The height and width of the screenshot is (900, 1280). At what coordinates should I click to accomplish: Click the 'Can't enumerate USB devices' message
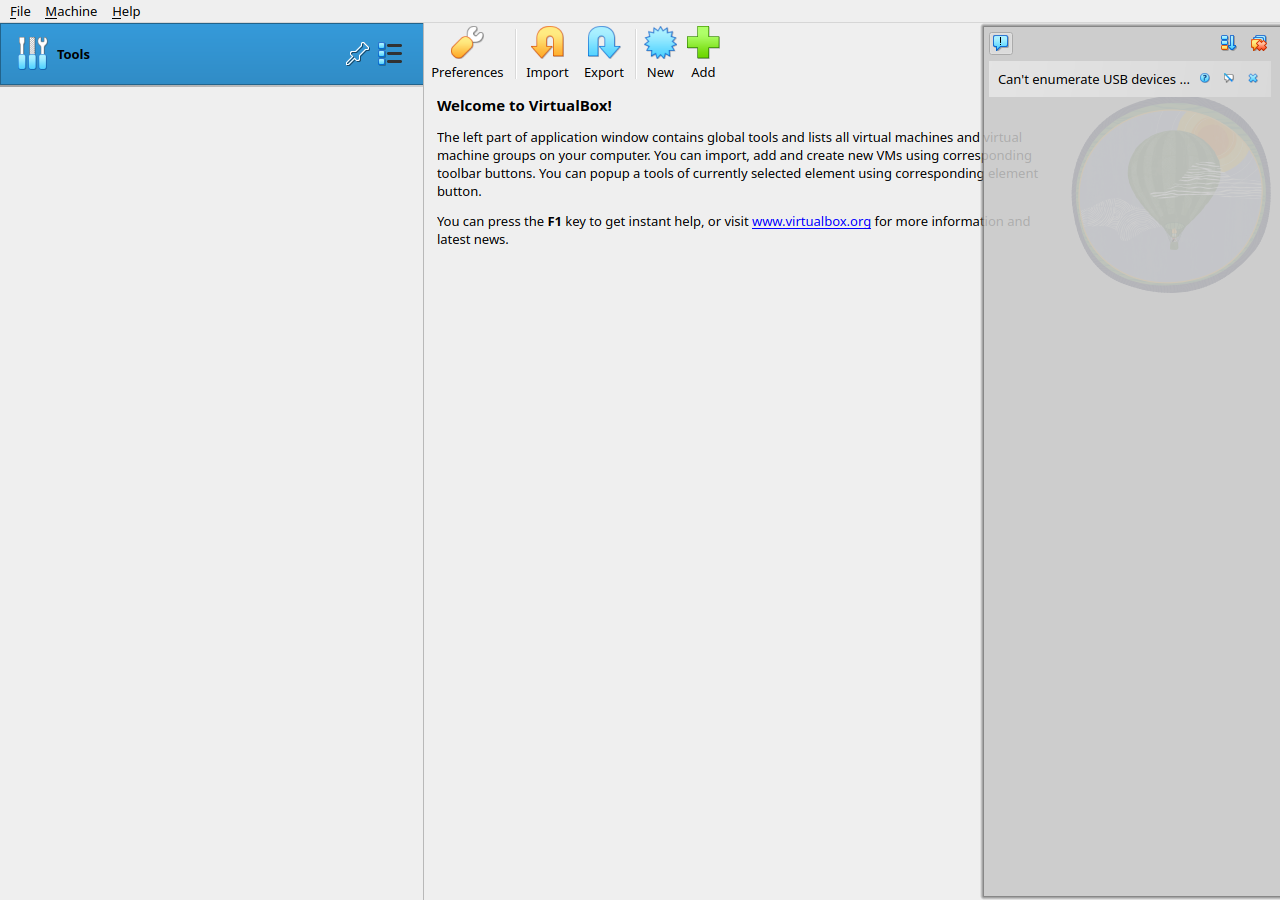point(1094,79)
